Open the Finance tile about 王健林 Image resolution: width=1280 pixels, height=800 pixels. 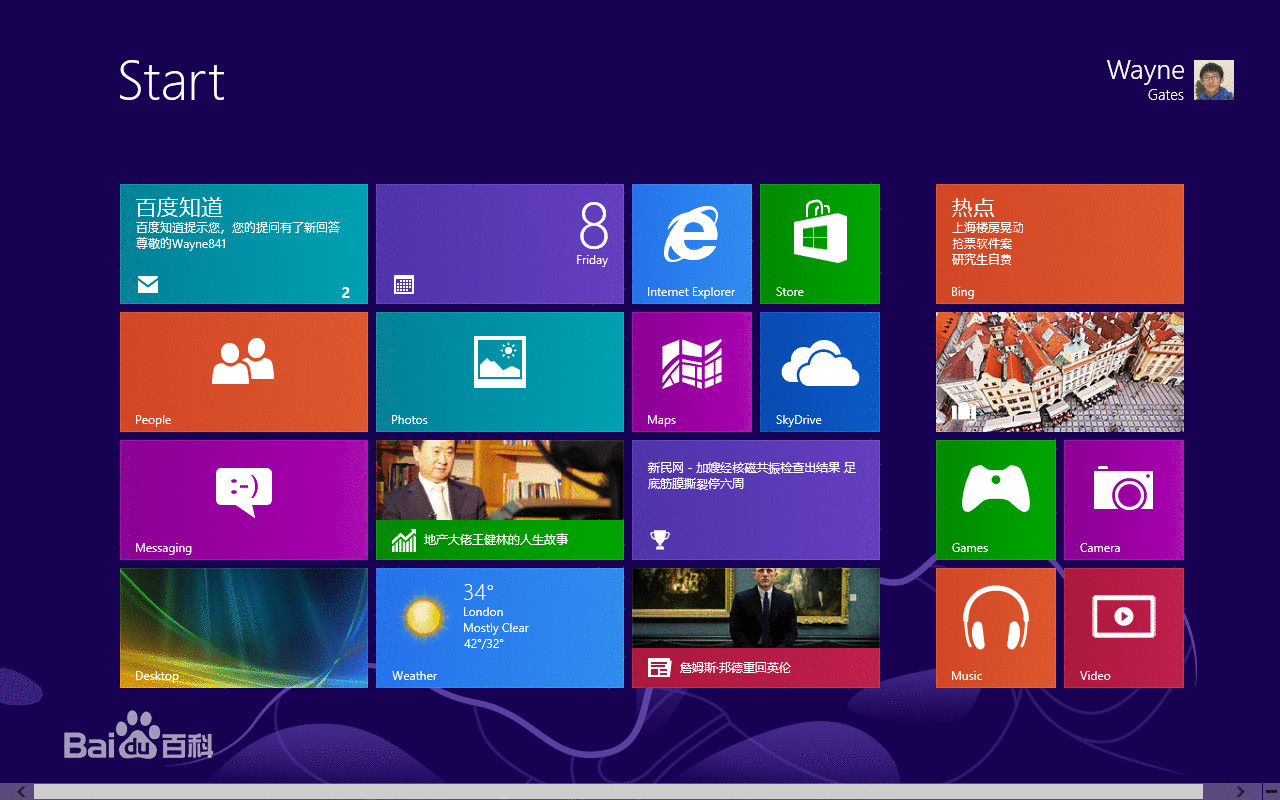coord(500,500)
